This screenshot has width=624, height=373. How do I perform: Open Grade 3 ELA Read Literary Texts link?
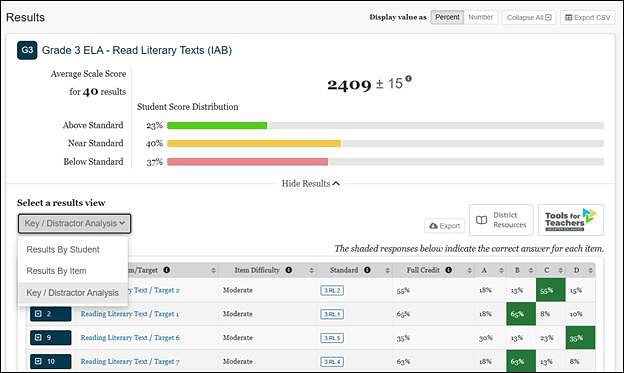(137, 50)
